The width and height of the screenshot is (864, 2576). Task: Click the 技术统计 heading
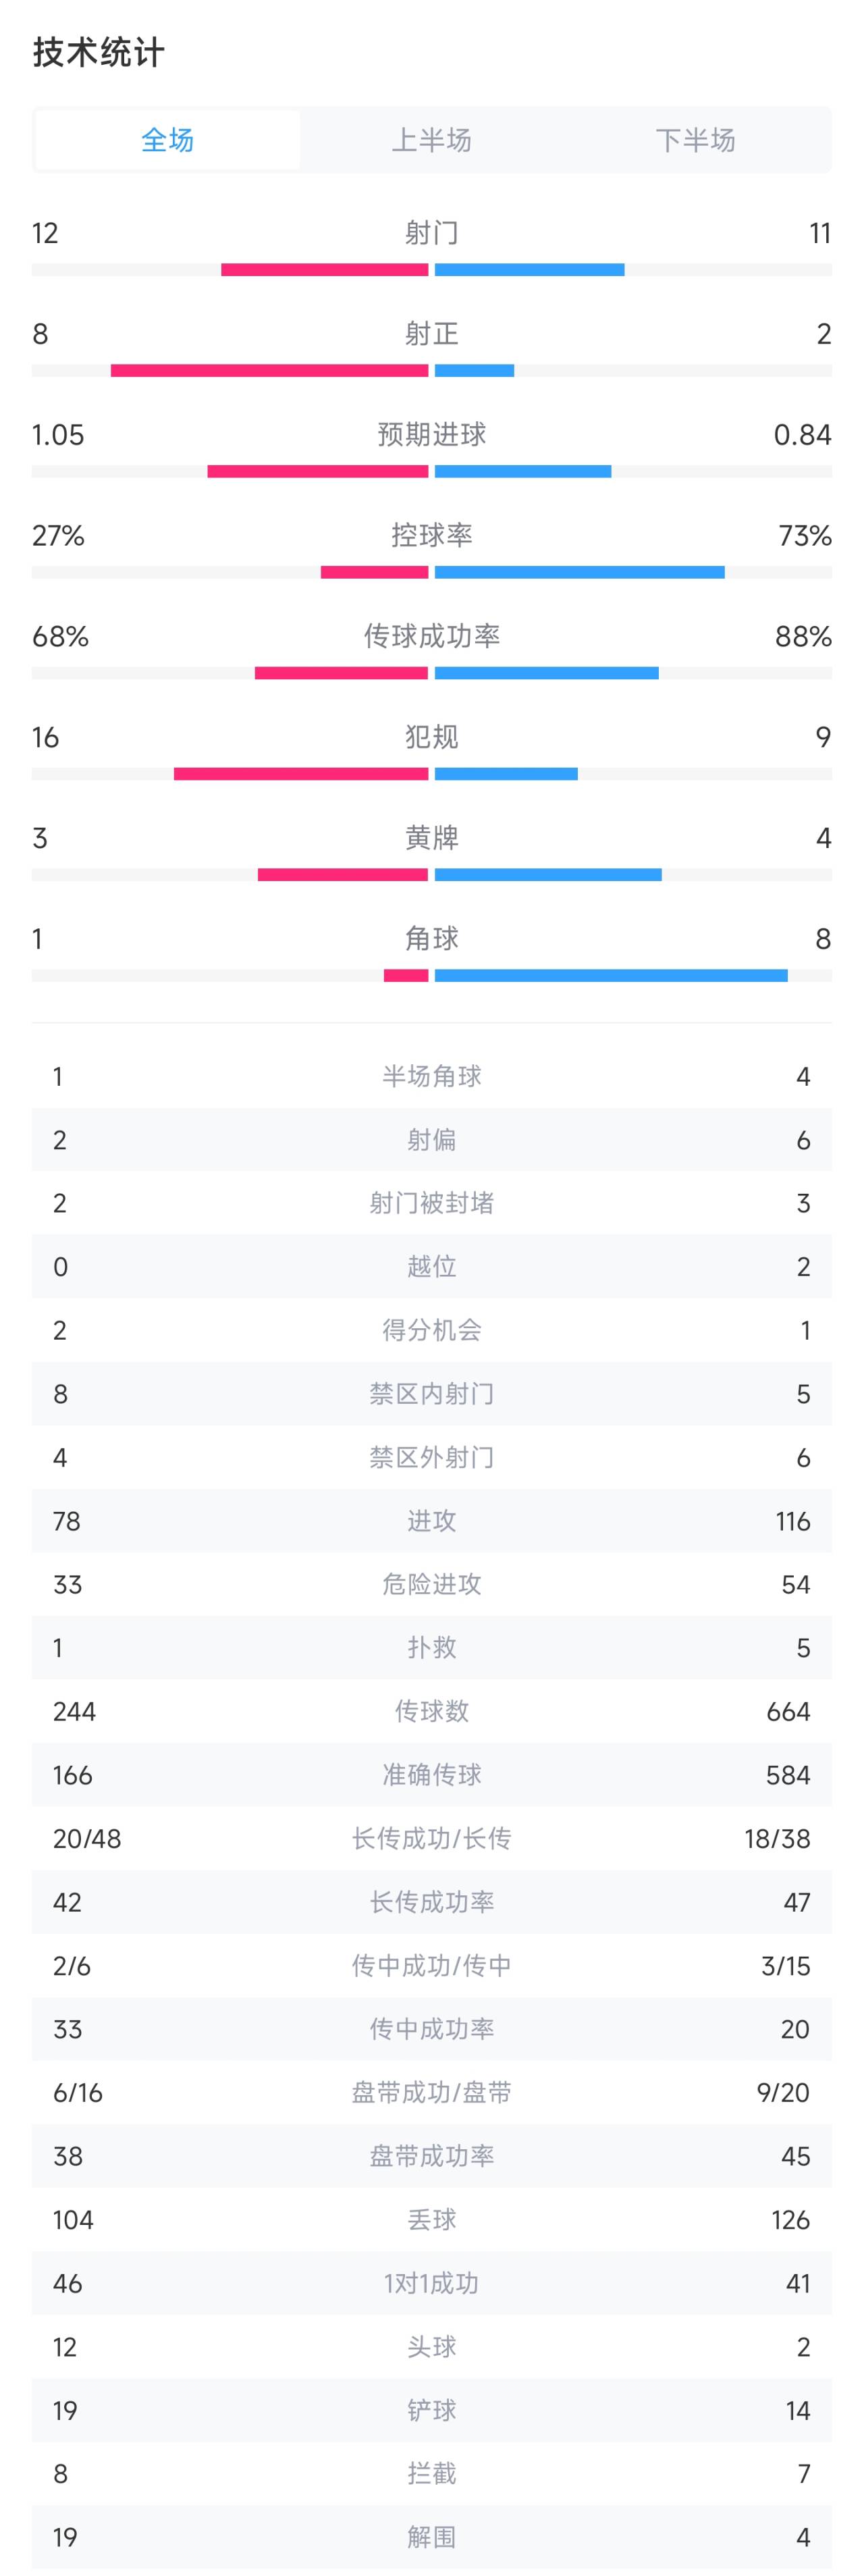point(99,52)
